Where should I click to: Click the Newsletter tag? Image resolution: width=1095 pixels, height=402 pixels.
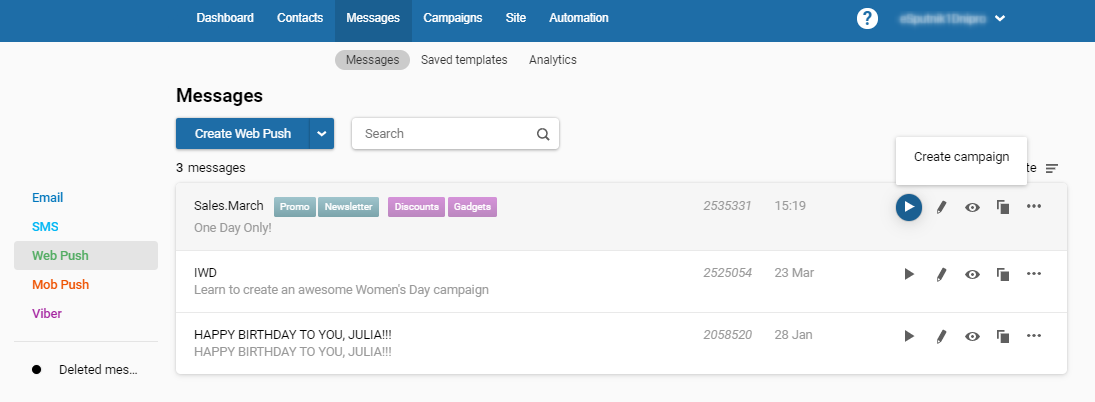click(348, 207)
